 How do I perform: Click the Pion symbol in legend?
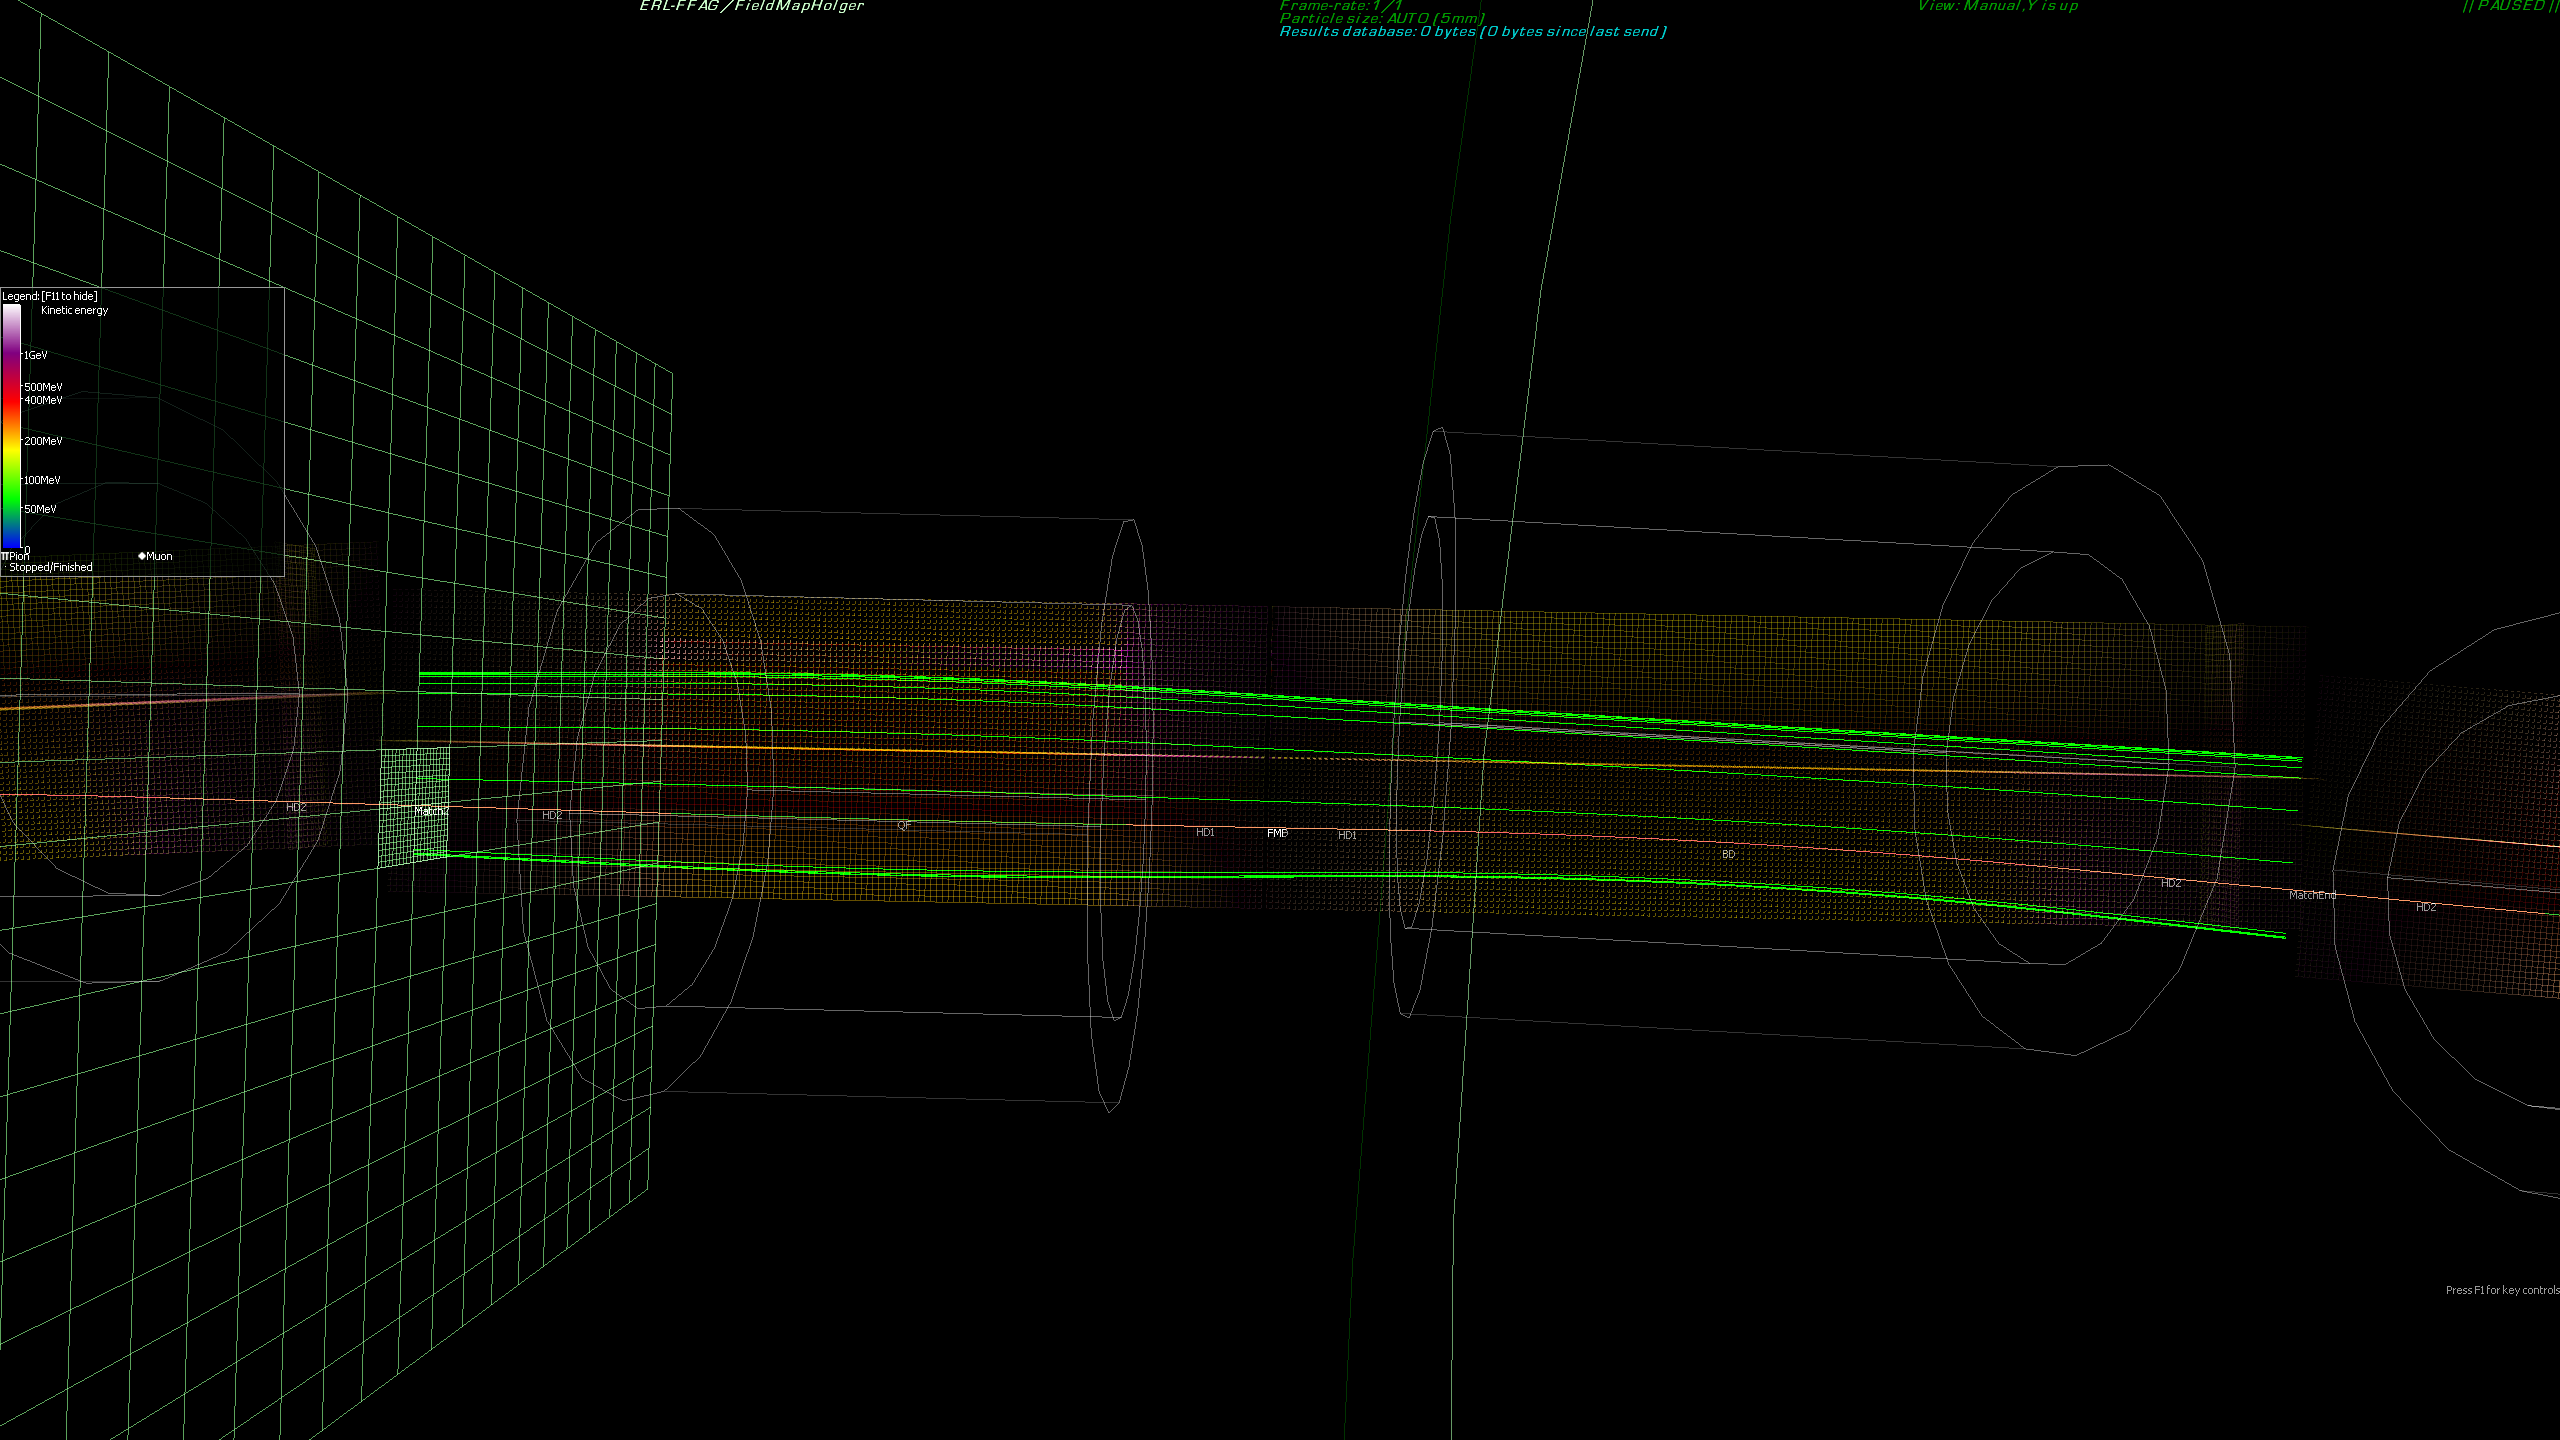coord(6,556)
